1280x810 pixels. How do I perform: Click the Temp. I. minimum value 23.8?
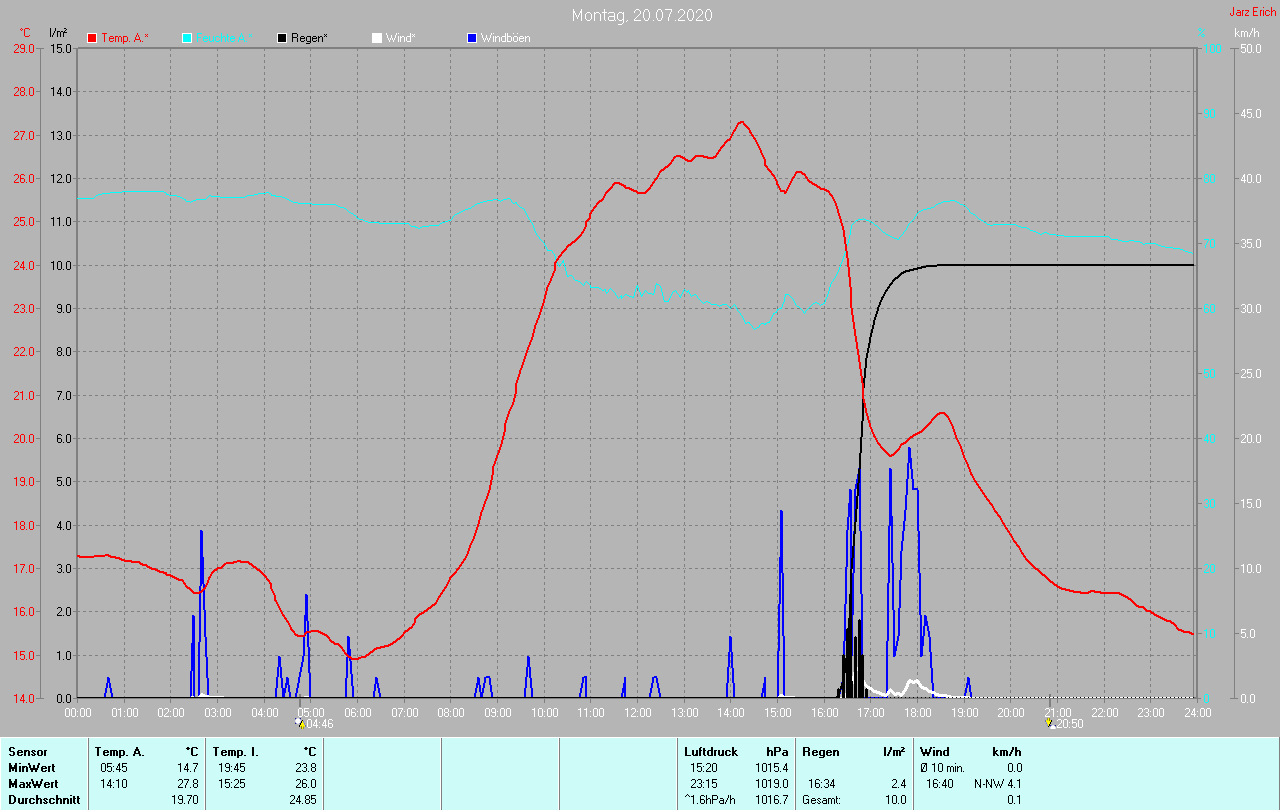[x=304, y=767]
